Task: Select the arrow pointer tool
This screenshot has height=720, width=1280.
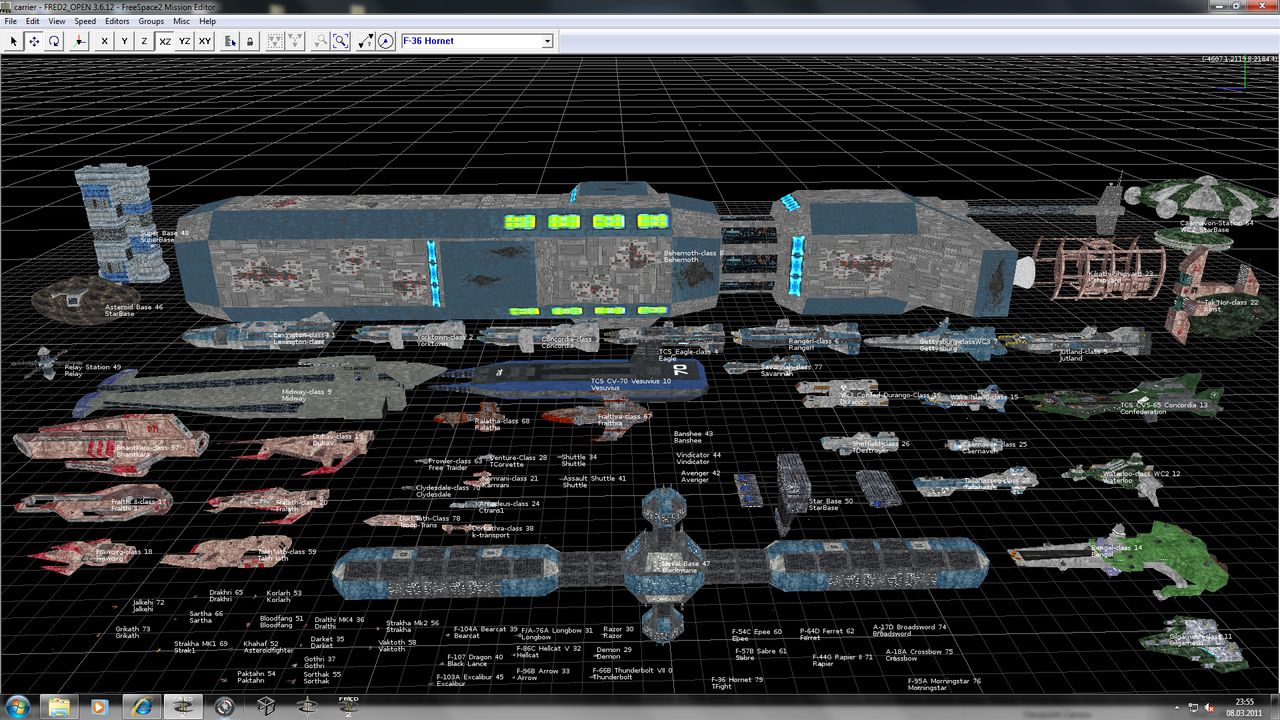Action: pos(14,41)
